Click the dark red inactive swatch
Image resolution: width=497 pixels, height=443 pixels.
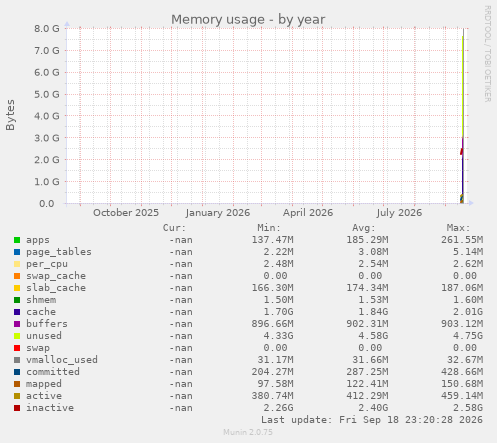(x=17, y=408)
